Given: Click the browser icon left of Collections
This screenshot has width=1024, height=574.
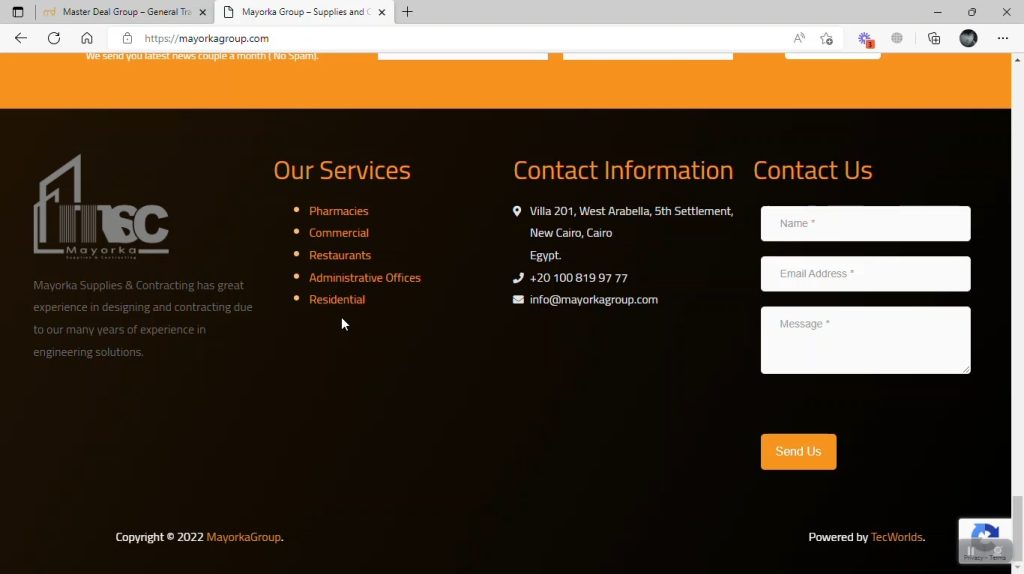Looking at the screenshot, I should click(897, 39).
